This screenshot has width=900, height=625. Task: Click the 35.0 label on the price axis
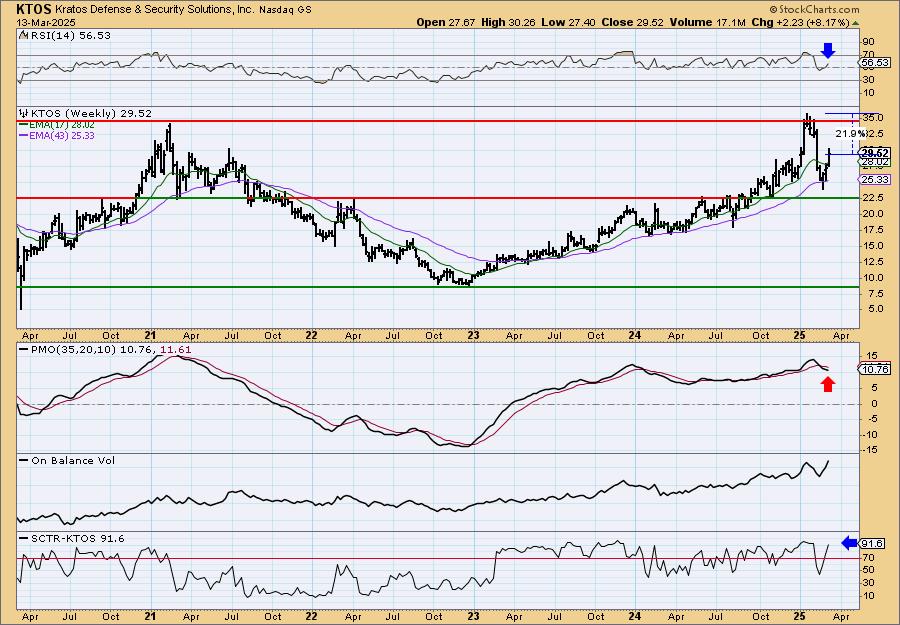click(x=872, y=118)
